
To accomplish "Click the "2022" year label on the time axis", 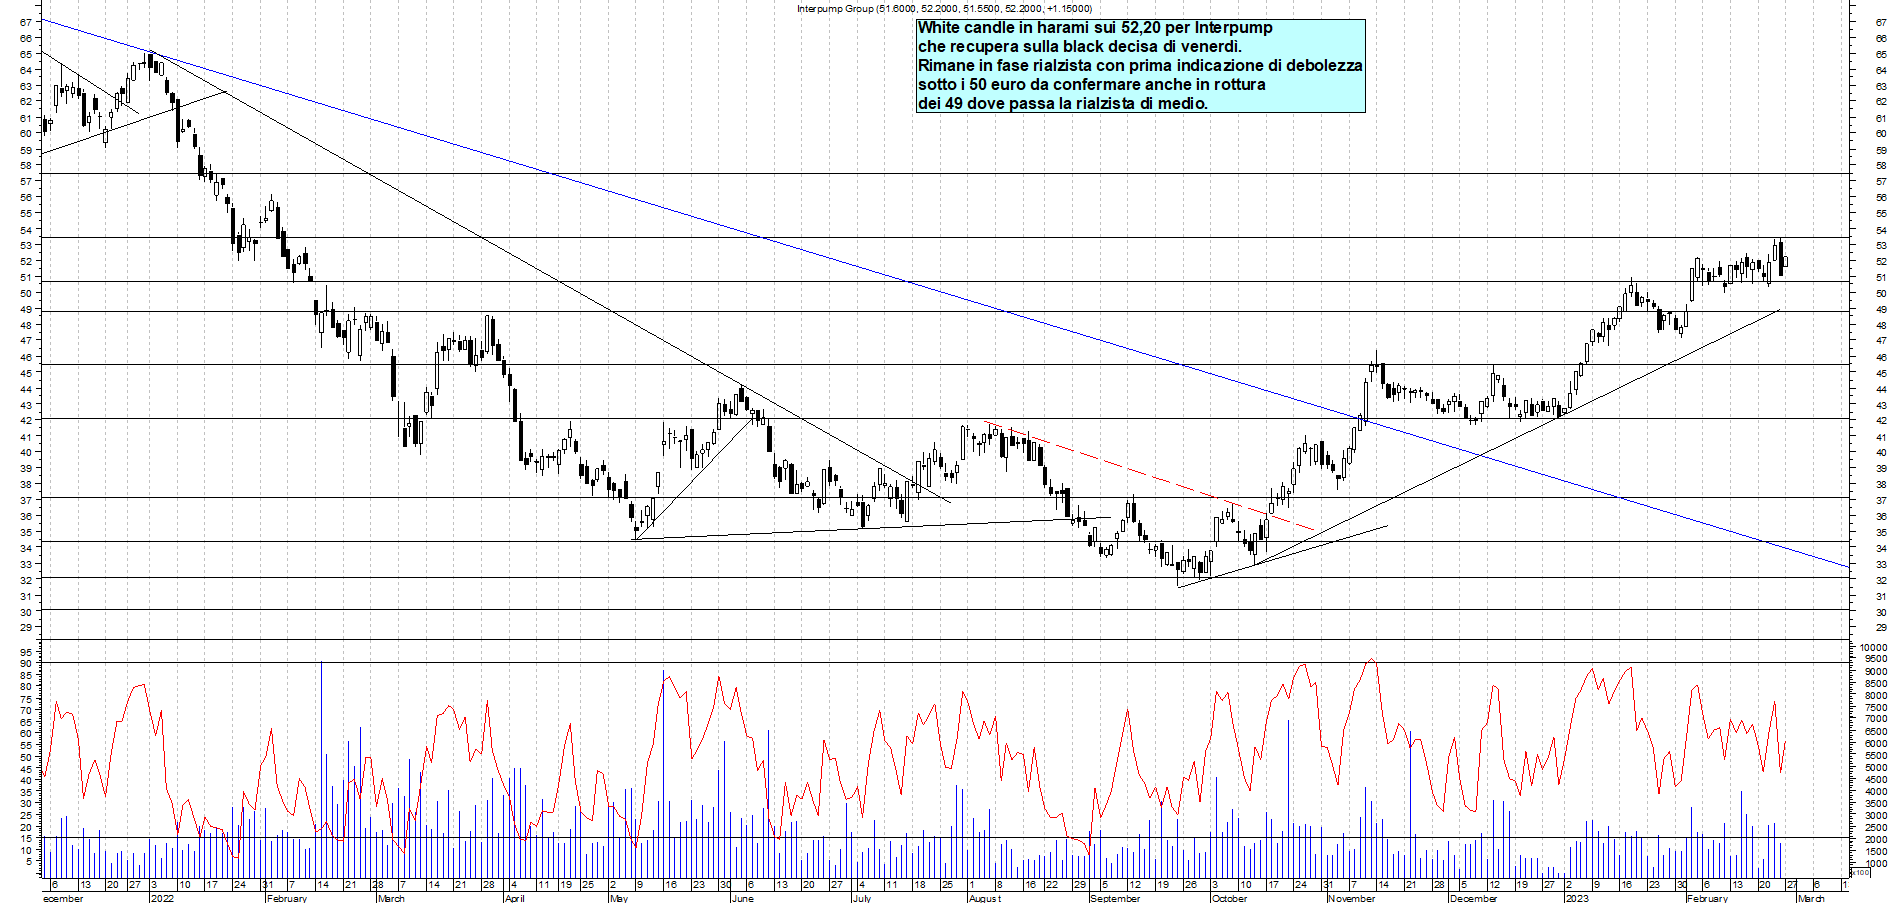I will click(x=162, y=898).
